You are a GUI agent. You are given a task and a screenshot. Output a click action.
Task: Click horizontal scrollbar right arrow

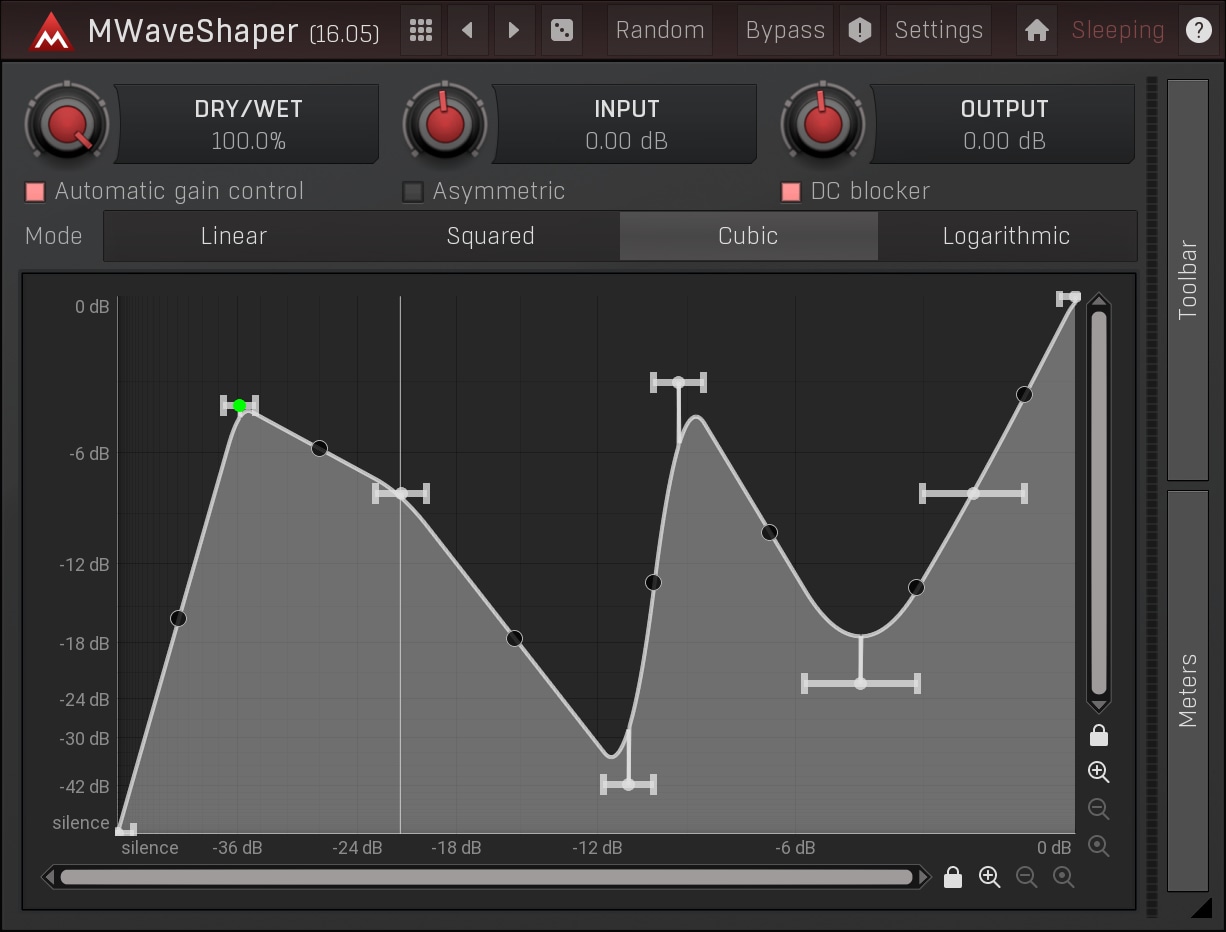(924, 877)
